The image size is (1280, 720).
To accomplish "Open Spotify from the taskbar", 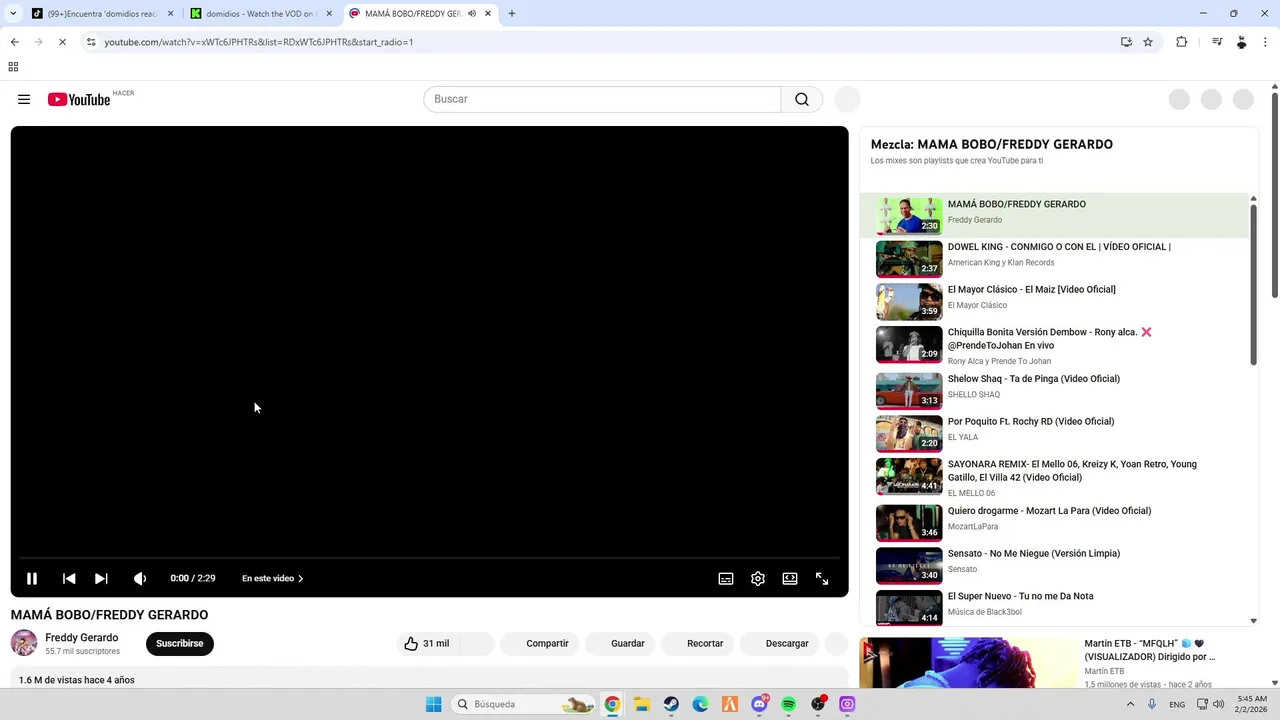I will tap(789, 704).
